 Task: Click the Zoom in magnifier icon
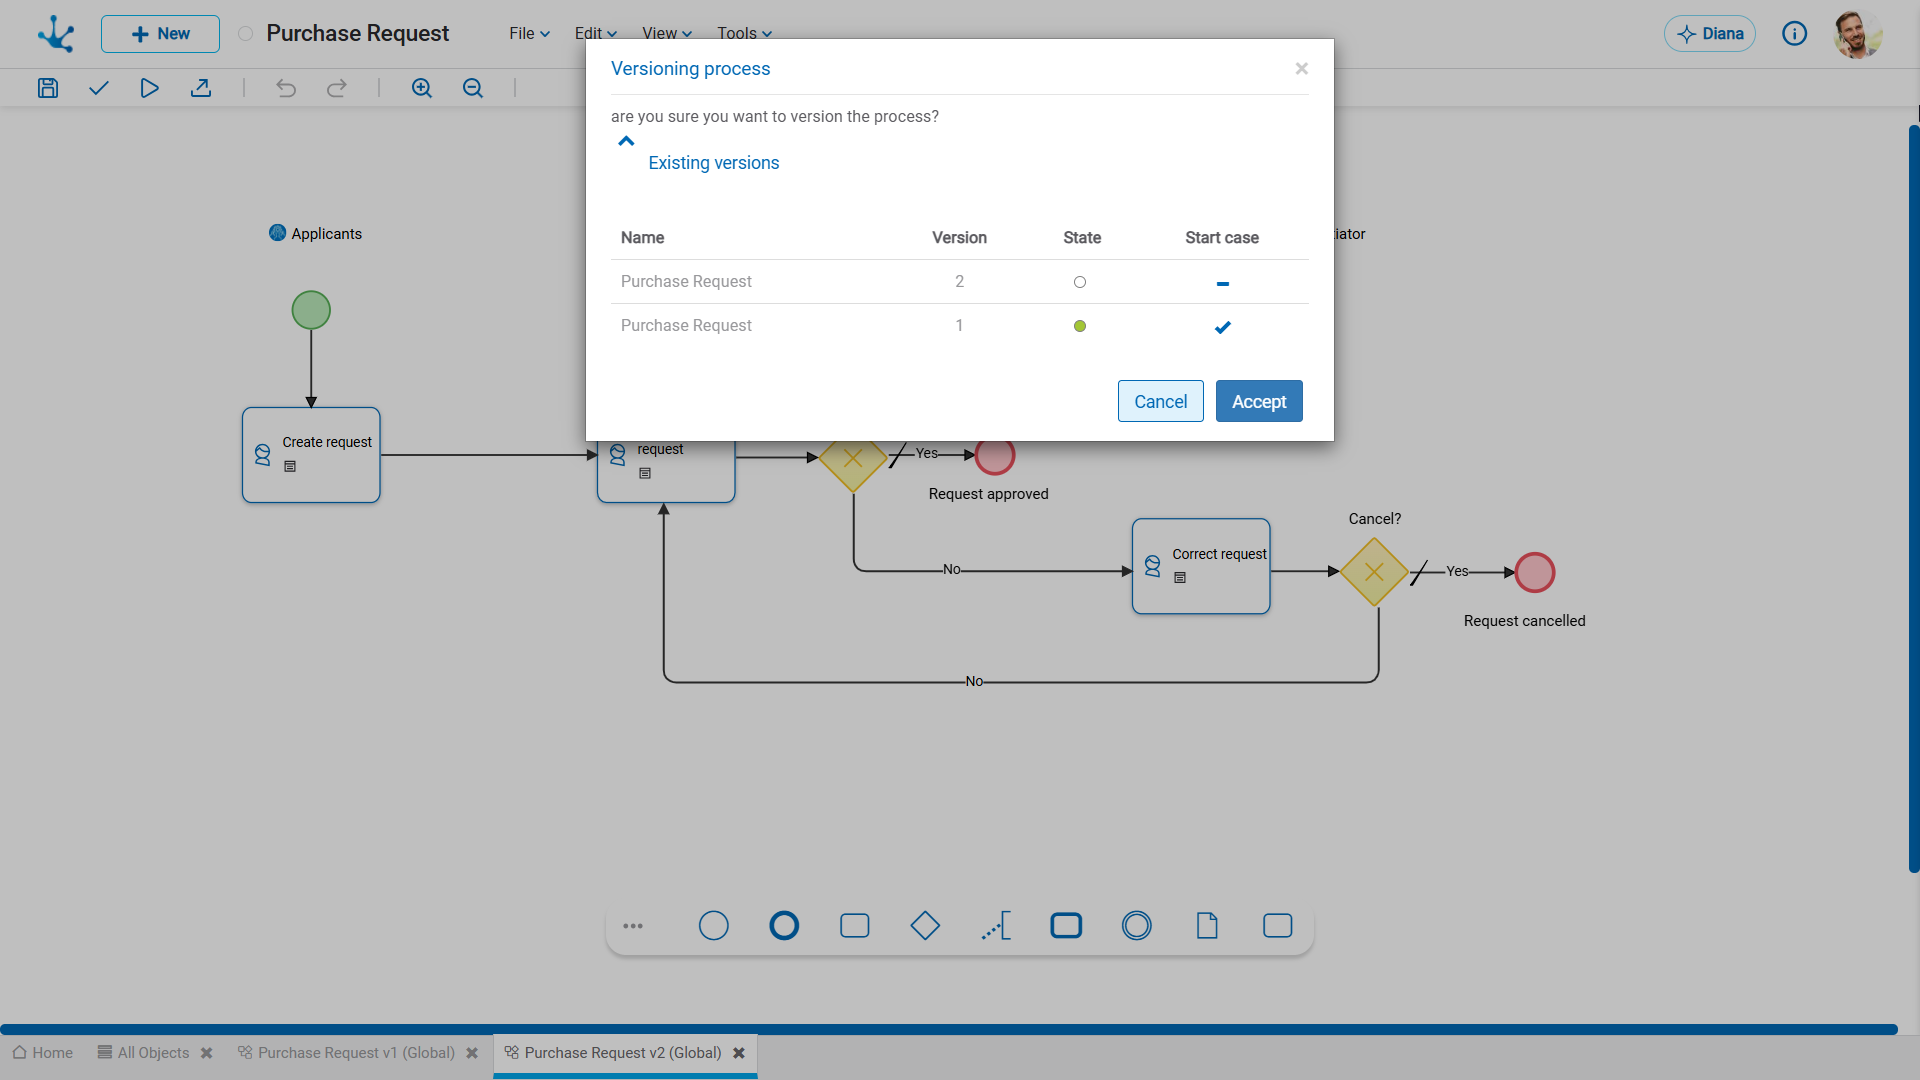point(422,88)
